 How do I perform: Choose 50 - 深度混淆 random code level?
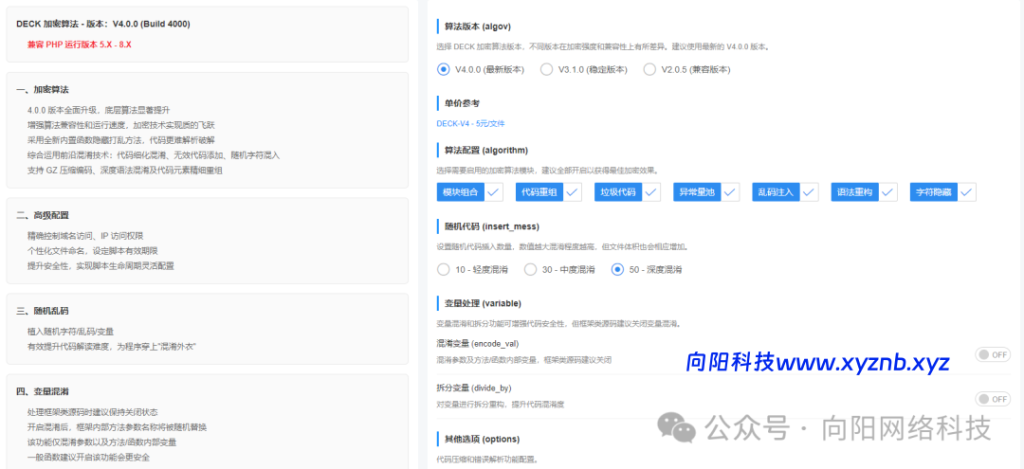[x=647, y=269]
